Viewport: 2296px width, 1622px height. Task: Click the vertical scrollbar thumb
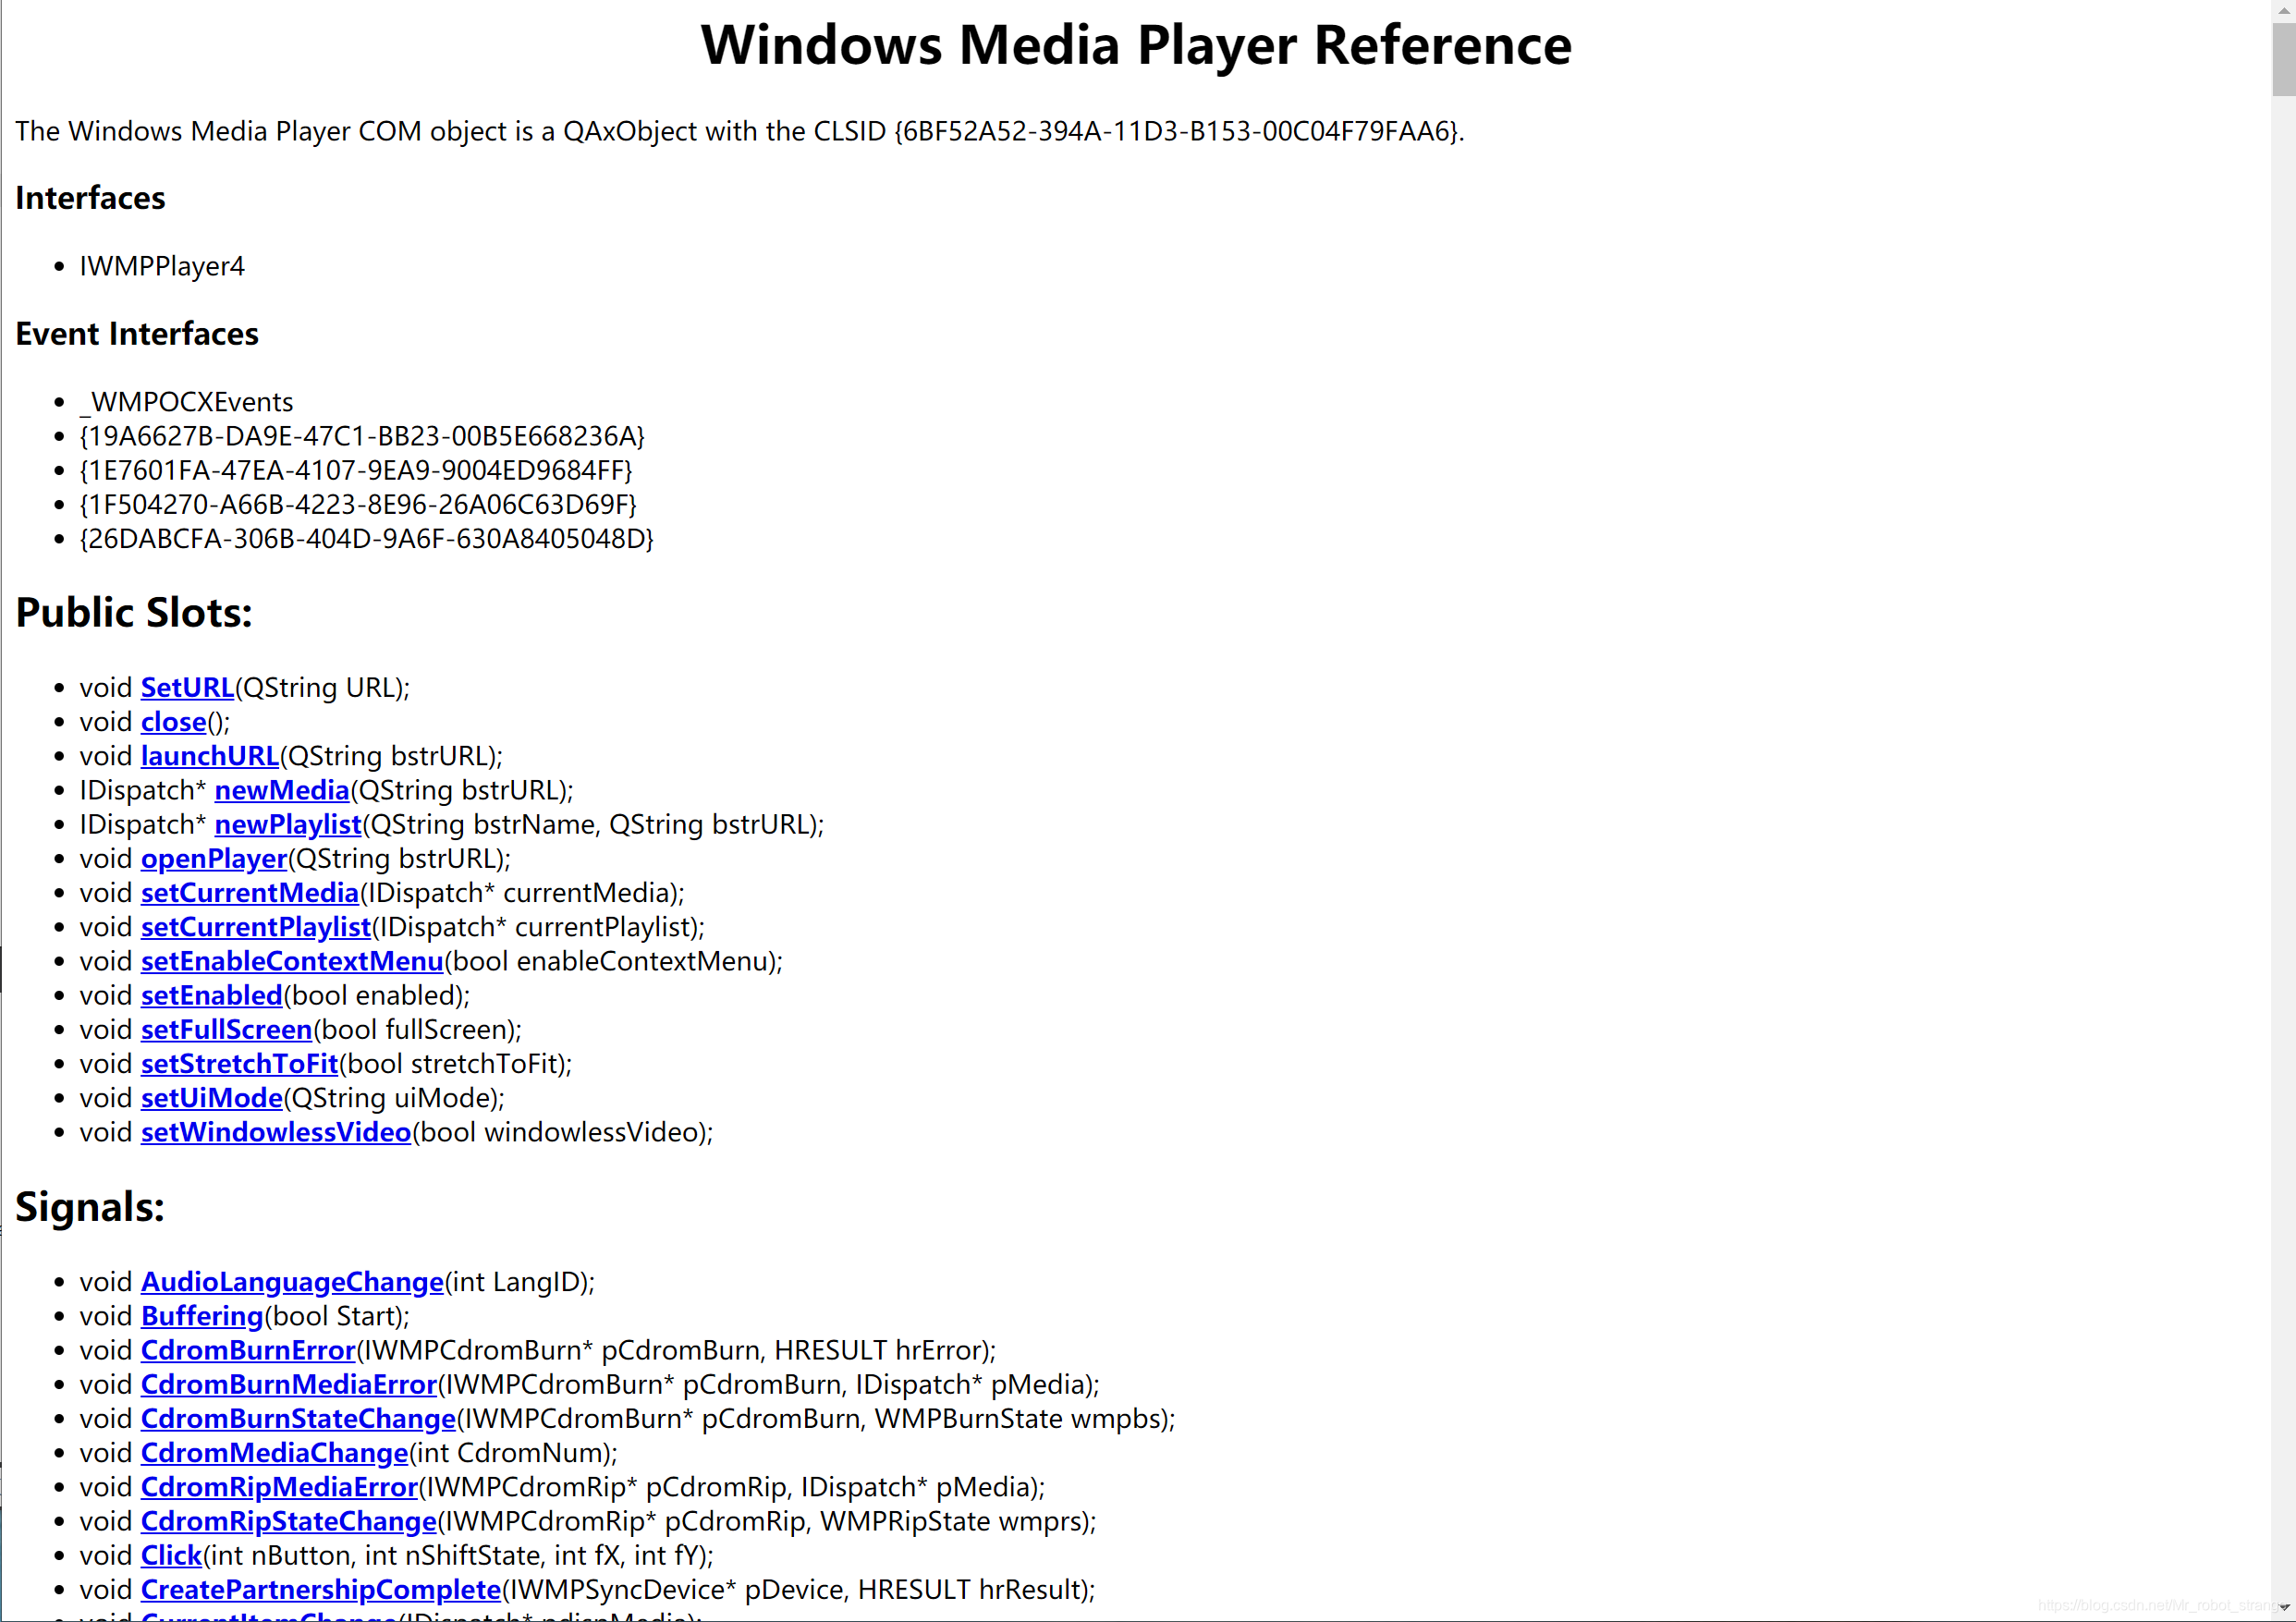tap(2283, 58)
